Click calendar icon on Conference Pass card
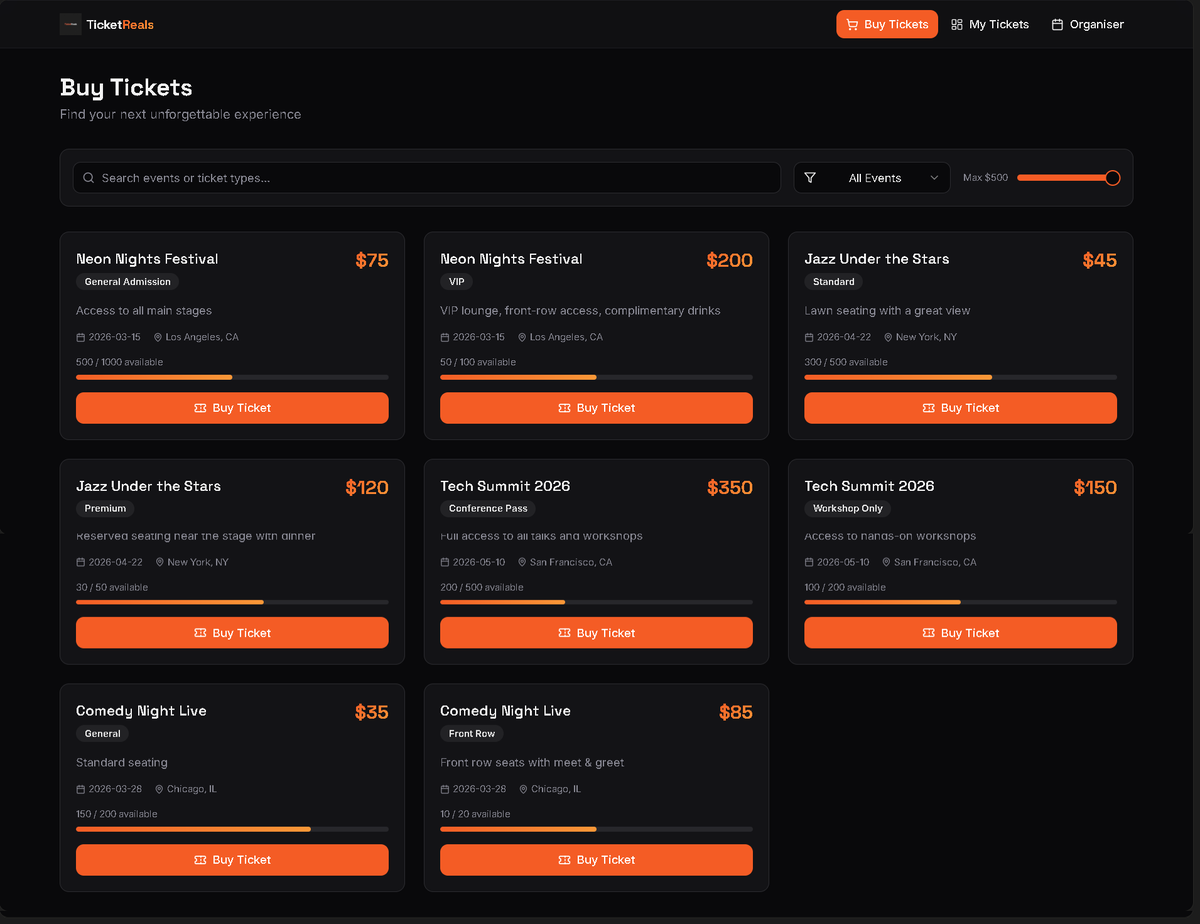 [445, 562]
